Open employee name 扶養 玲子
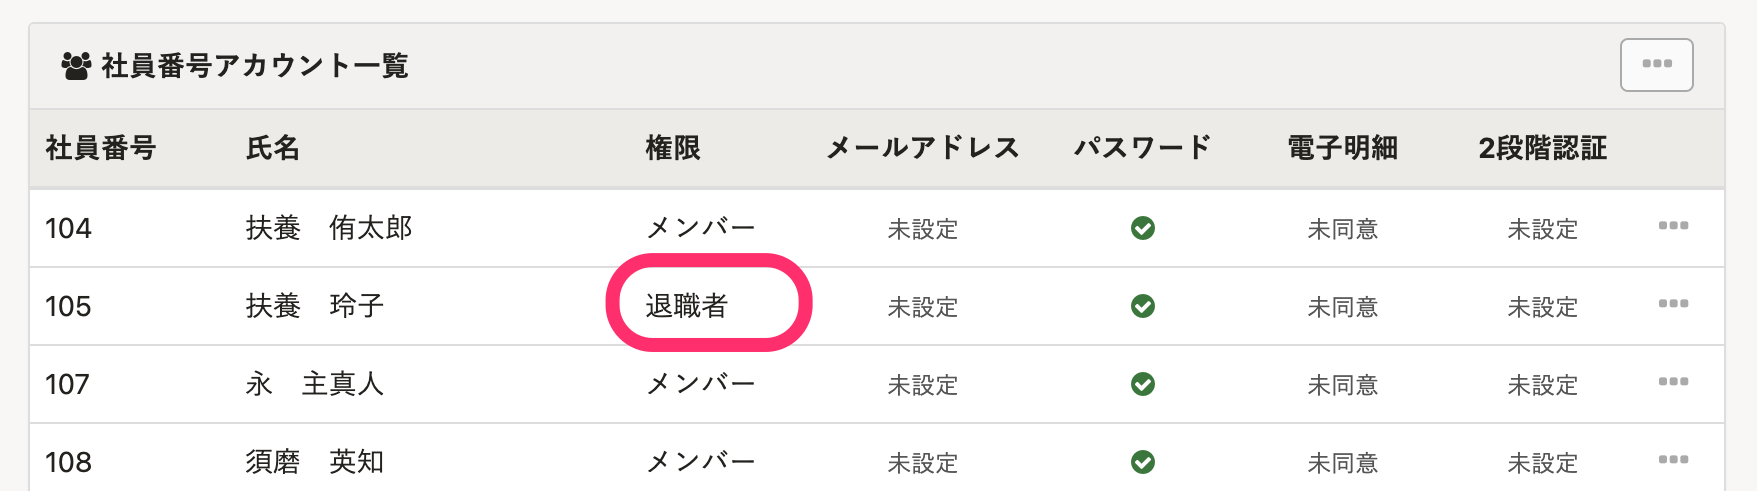 tap(315, 306)
